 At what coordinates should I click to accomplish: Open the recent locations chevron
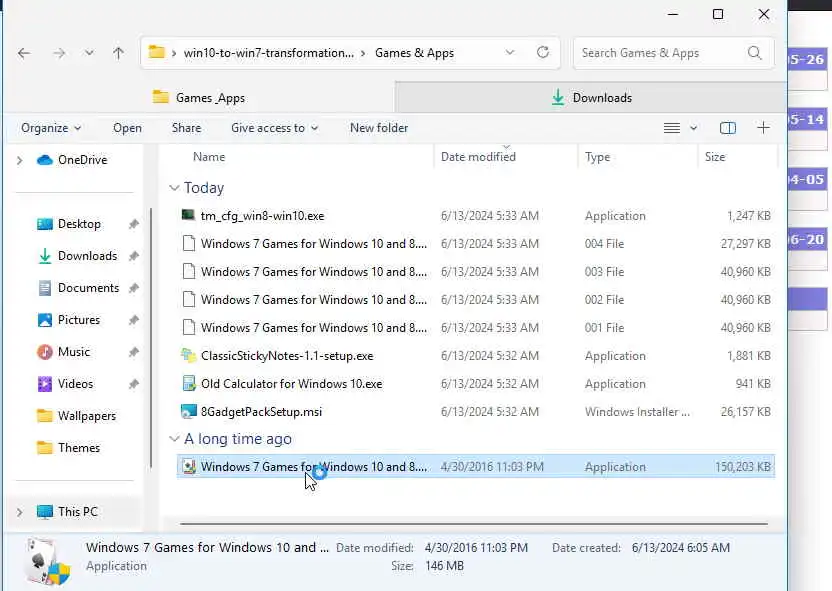(x=89, y=53)
